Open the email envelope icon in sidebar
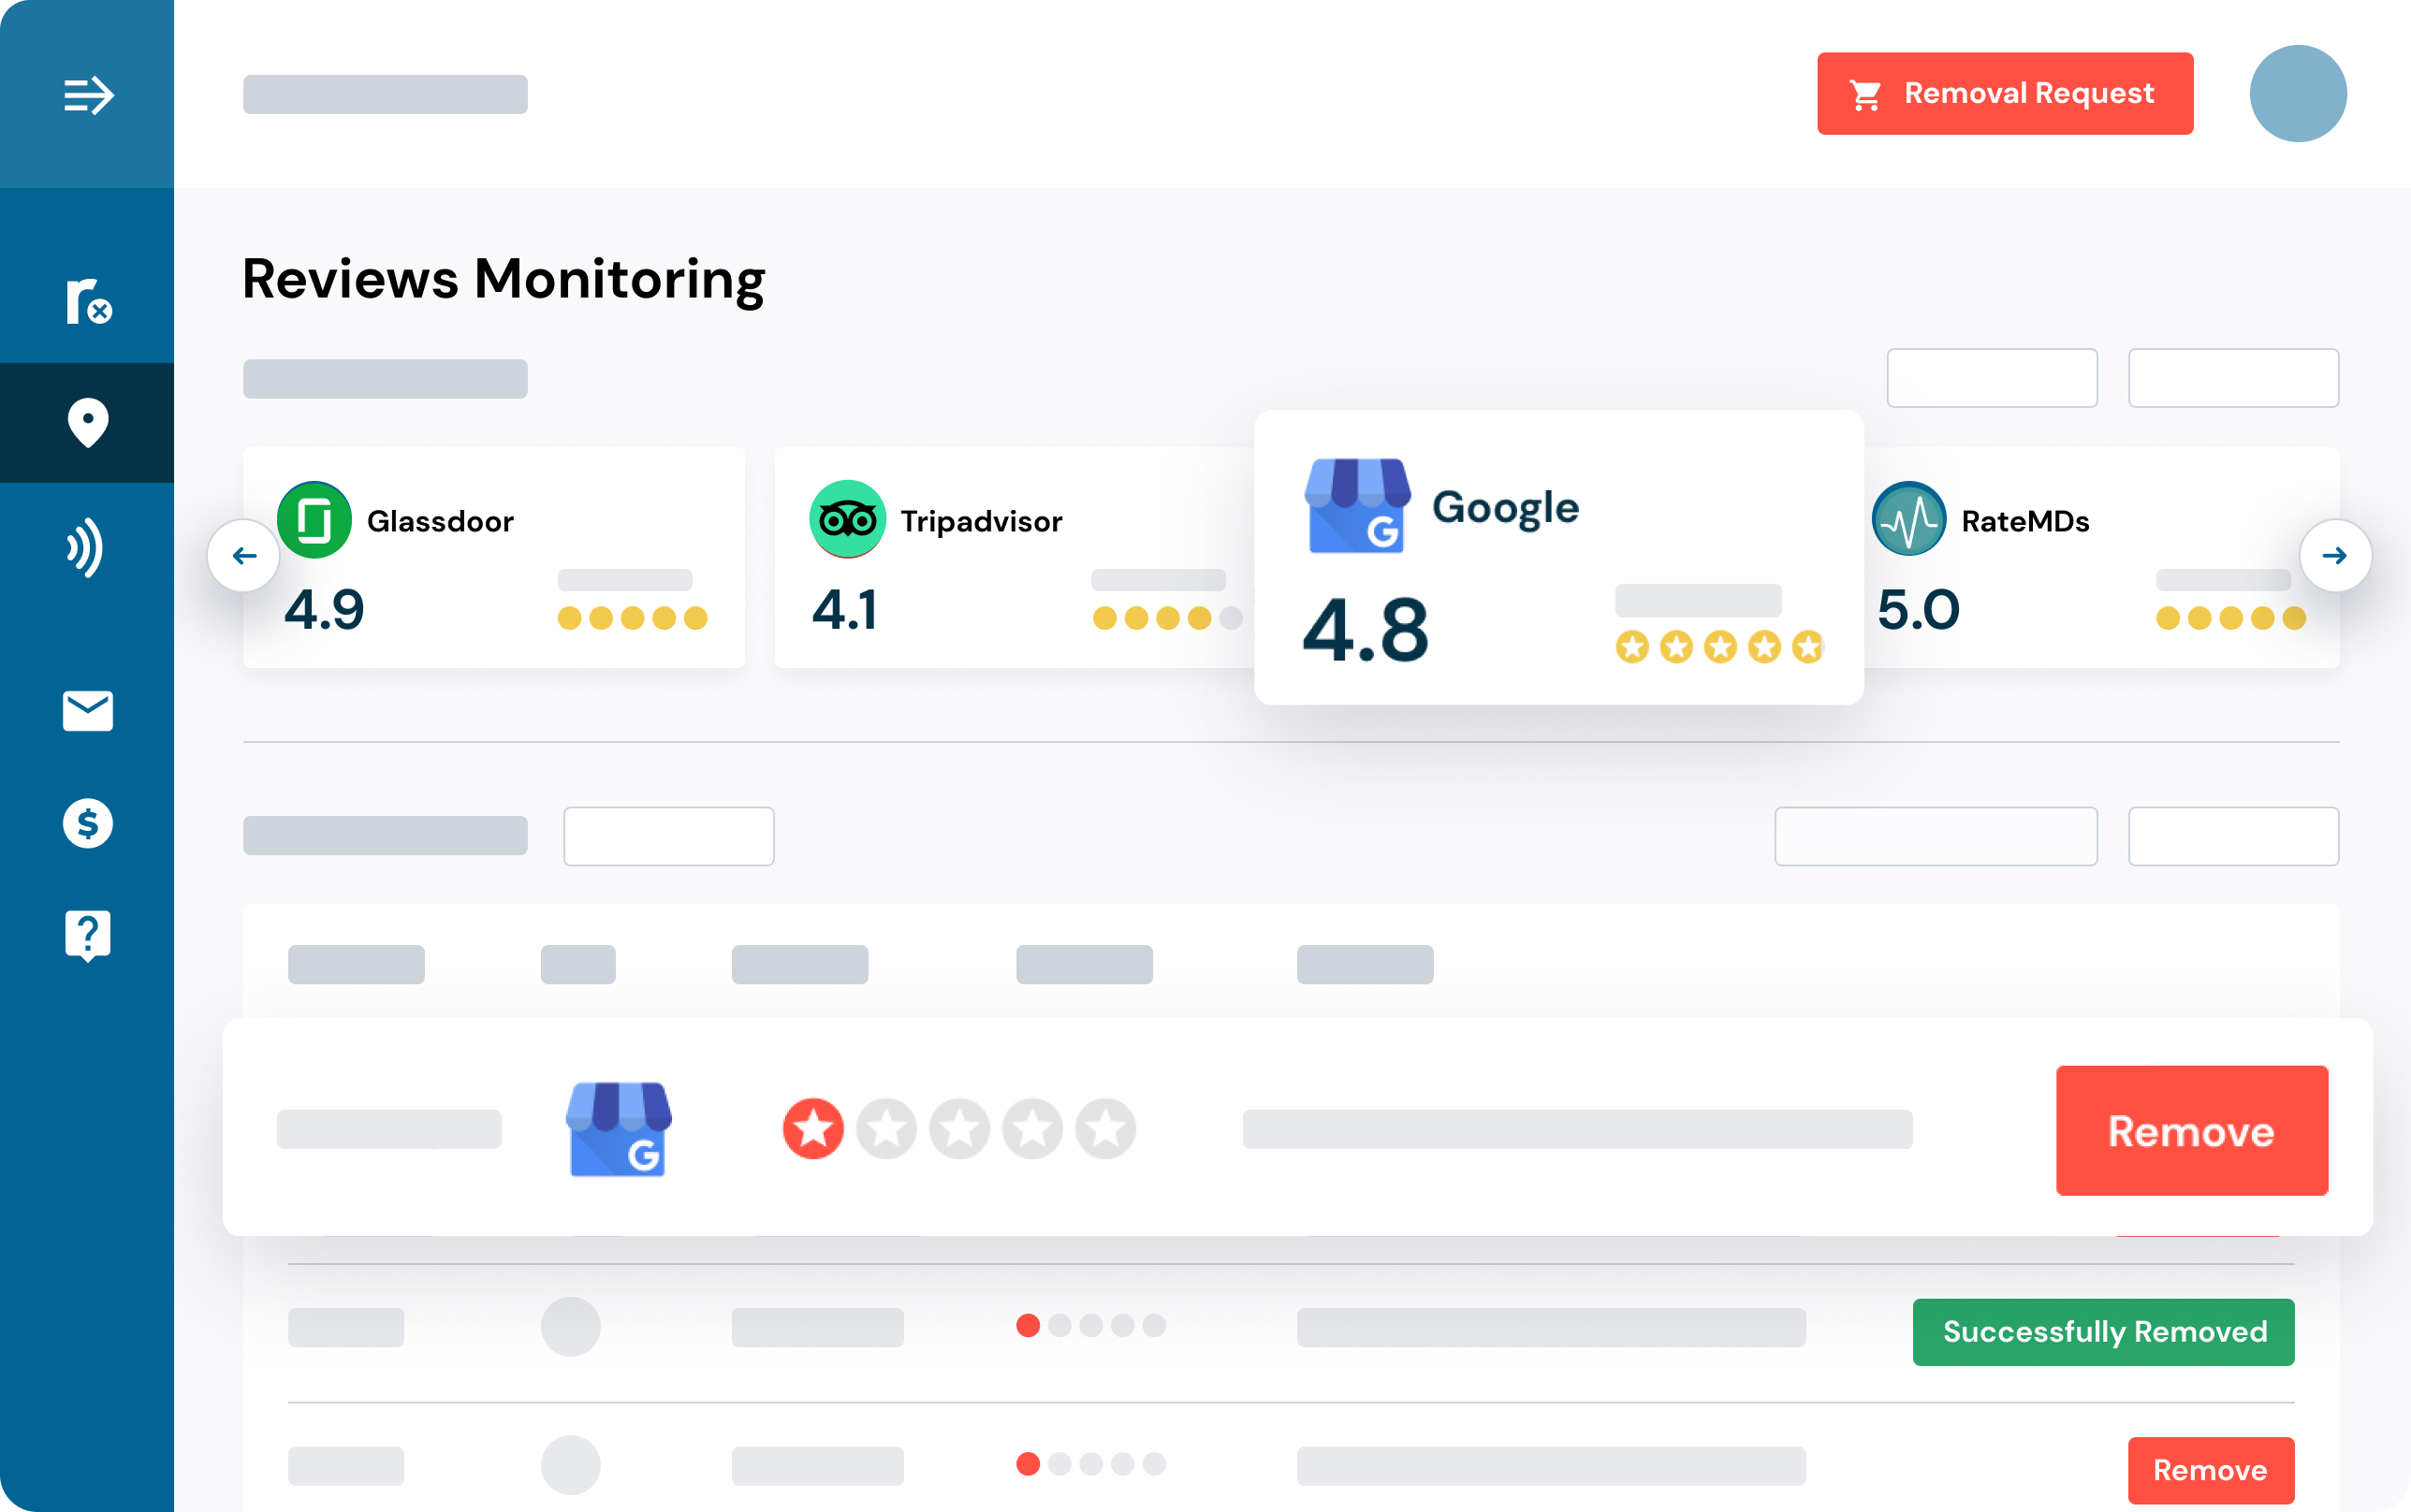This screenshot has width=2411, height=1512. click(87, 710)
